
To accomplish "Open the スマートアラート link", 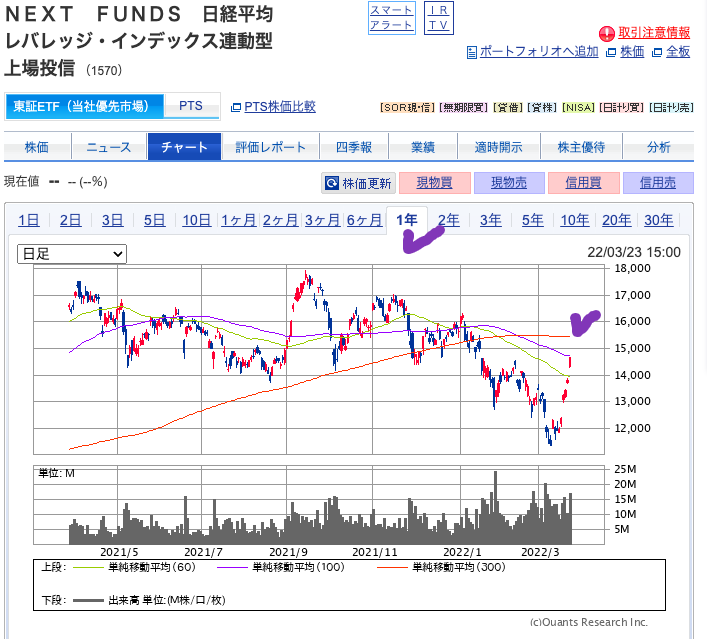I will pos(391,18).
